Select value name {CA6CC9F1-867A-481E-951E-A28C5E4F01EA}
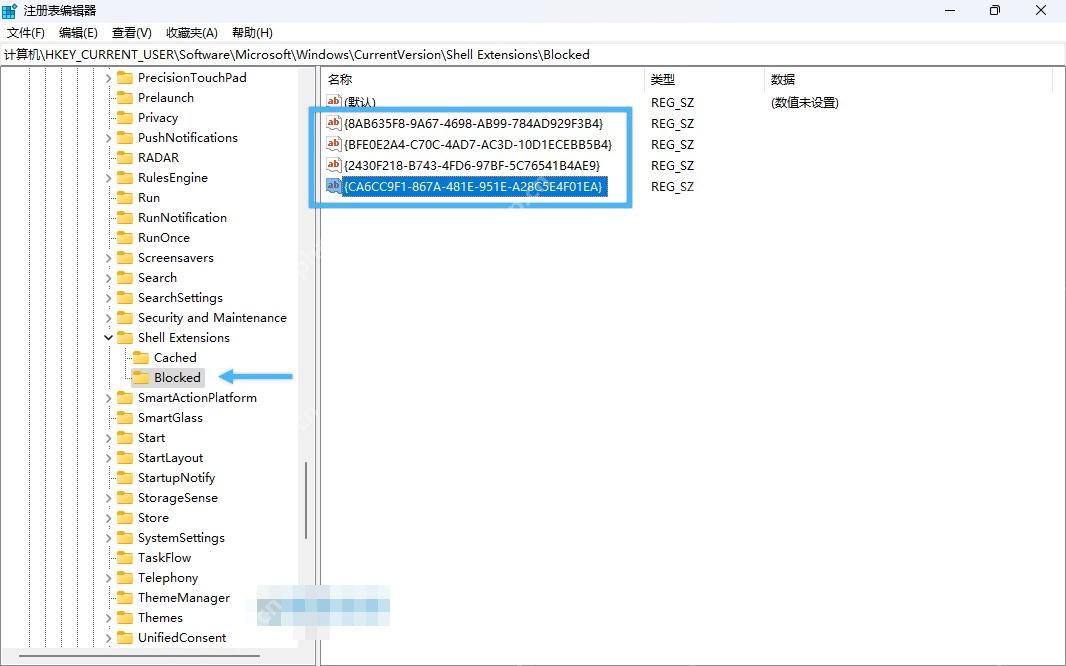 tap(474, 187)
